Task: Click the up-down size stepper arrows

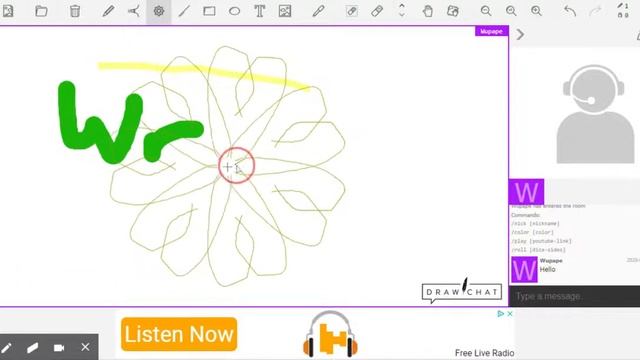Action: tap(402, 10)
